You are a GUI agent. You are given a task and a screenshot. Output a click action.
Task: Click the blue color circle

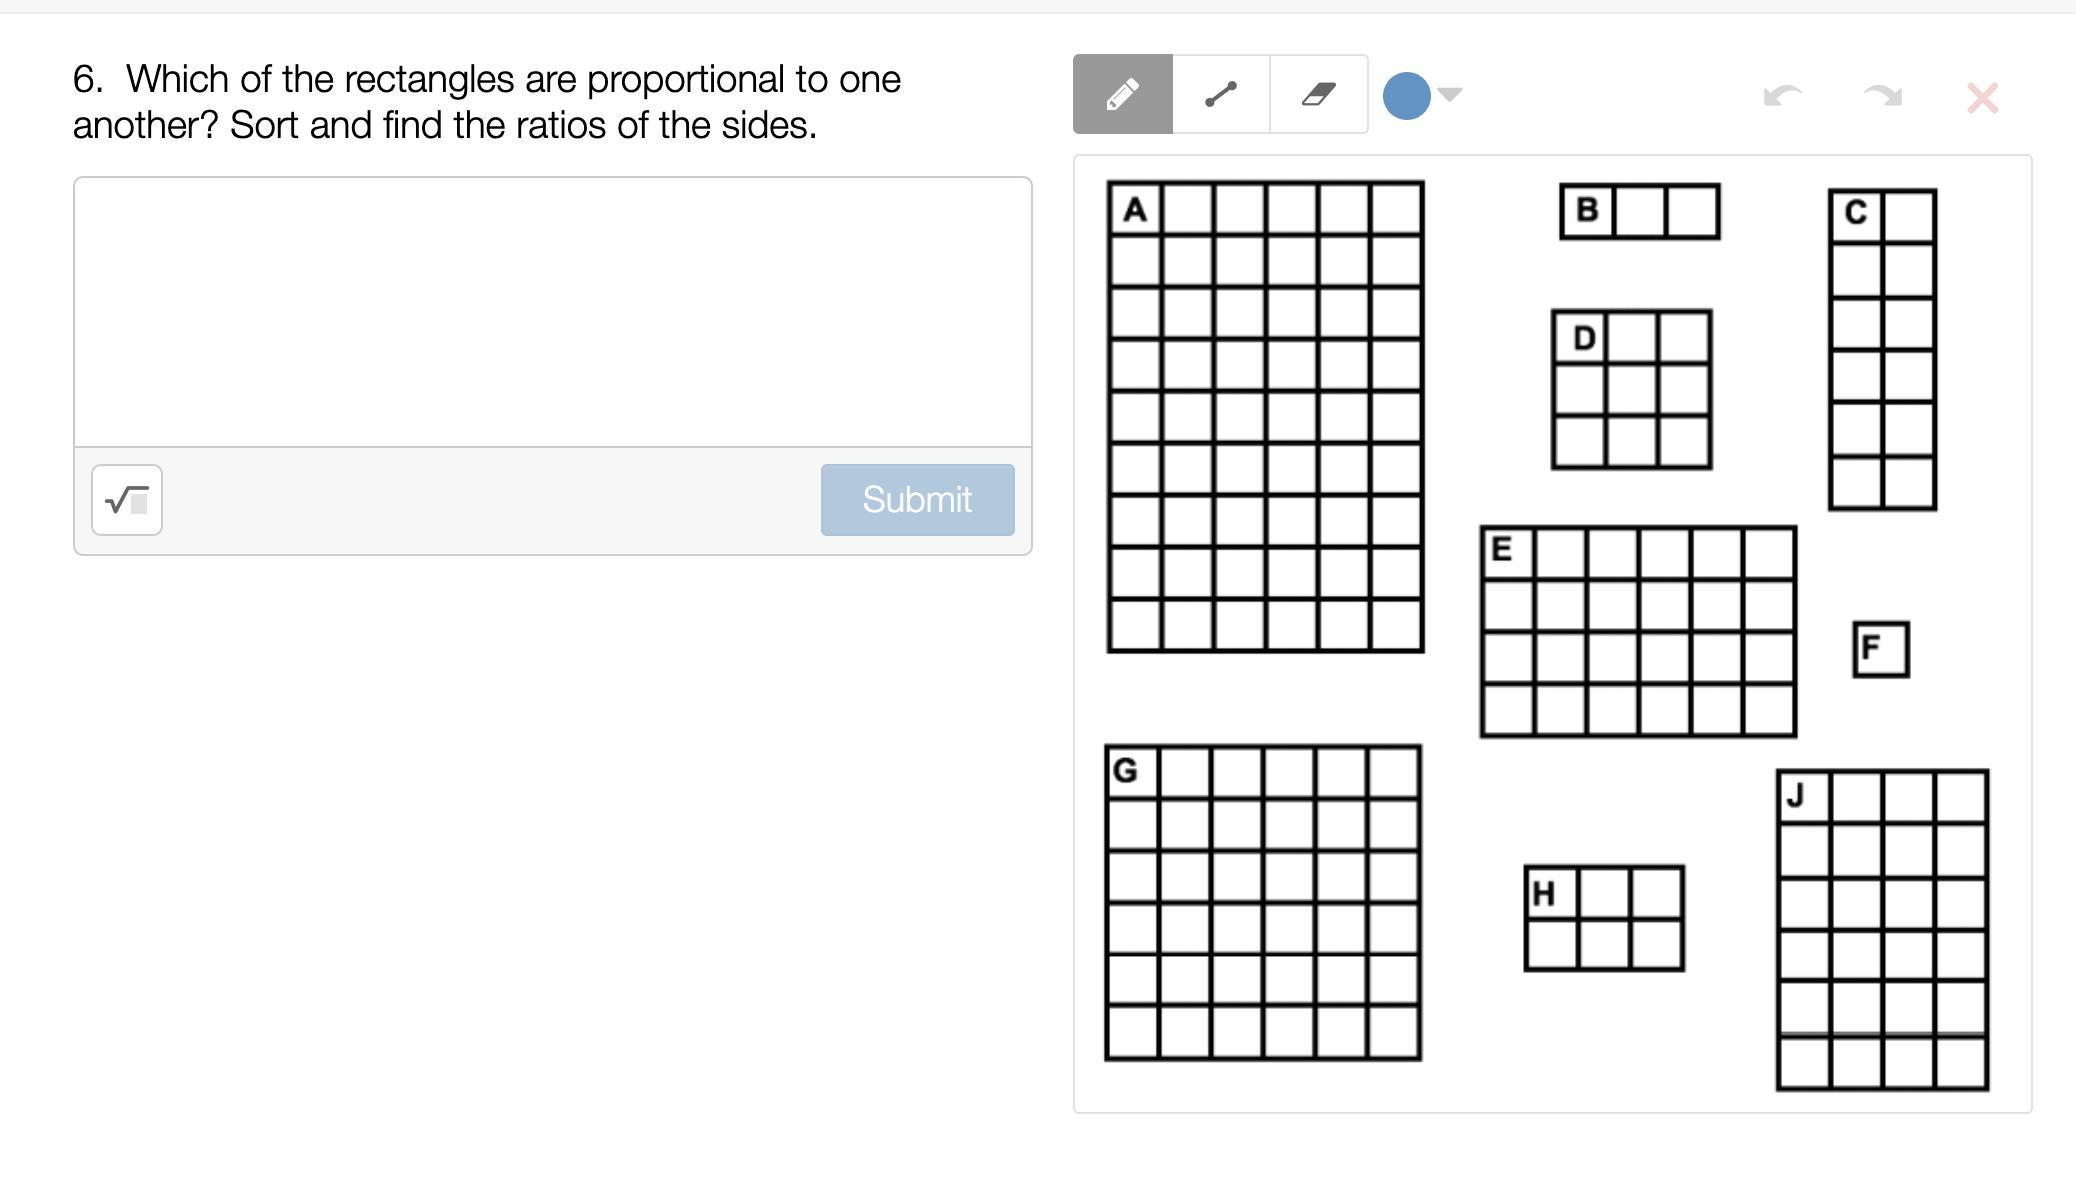tap(1406, 96)
